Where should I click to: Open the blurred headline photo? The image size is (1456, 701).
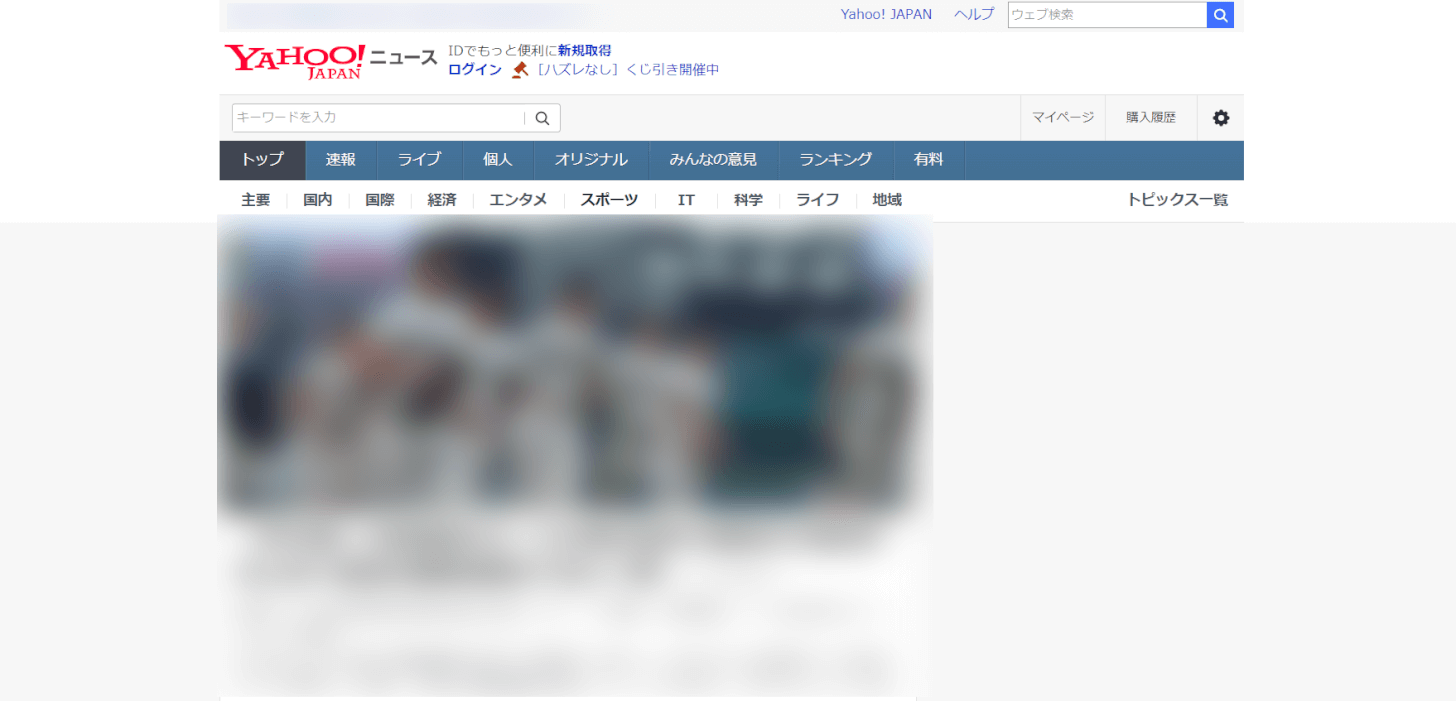point(575,365)
